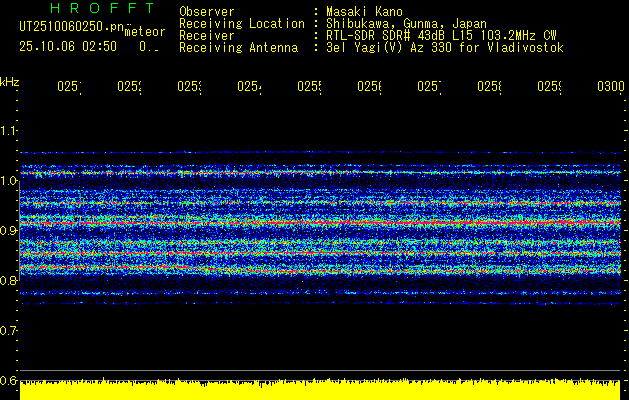629x400 pixels.
Task: Click the 0251 time marker
Action: point(69,86)
